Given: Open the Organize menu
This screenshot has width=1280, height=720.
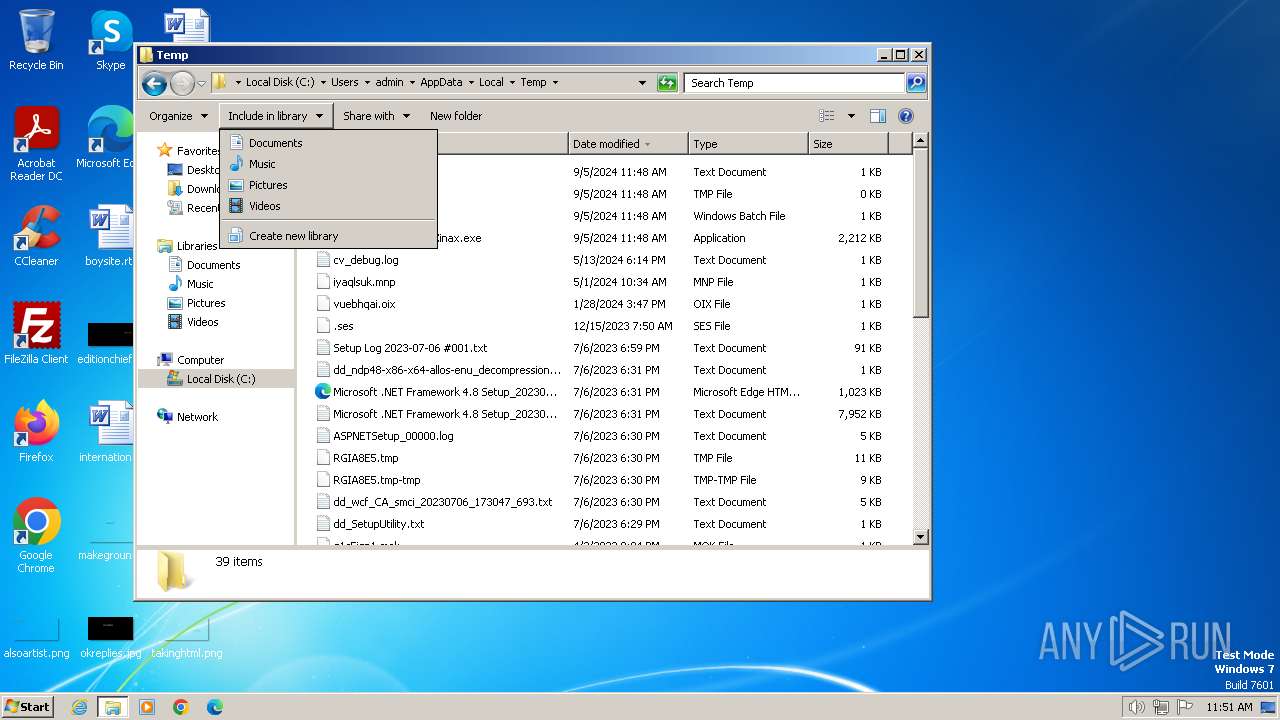Looking at the screenshot, I should (178, 116).
